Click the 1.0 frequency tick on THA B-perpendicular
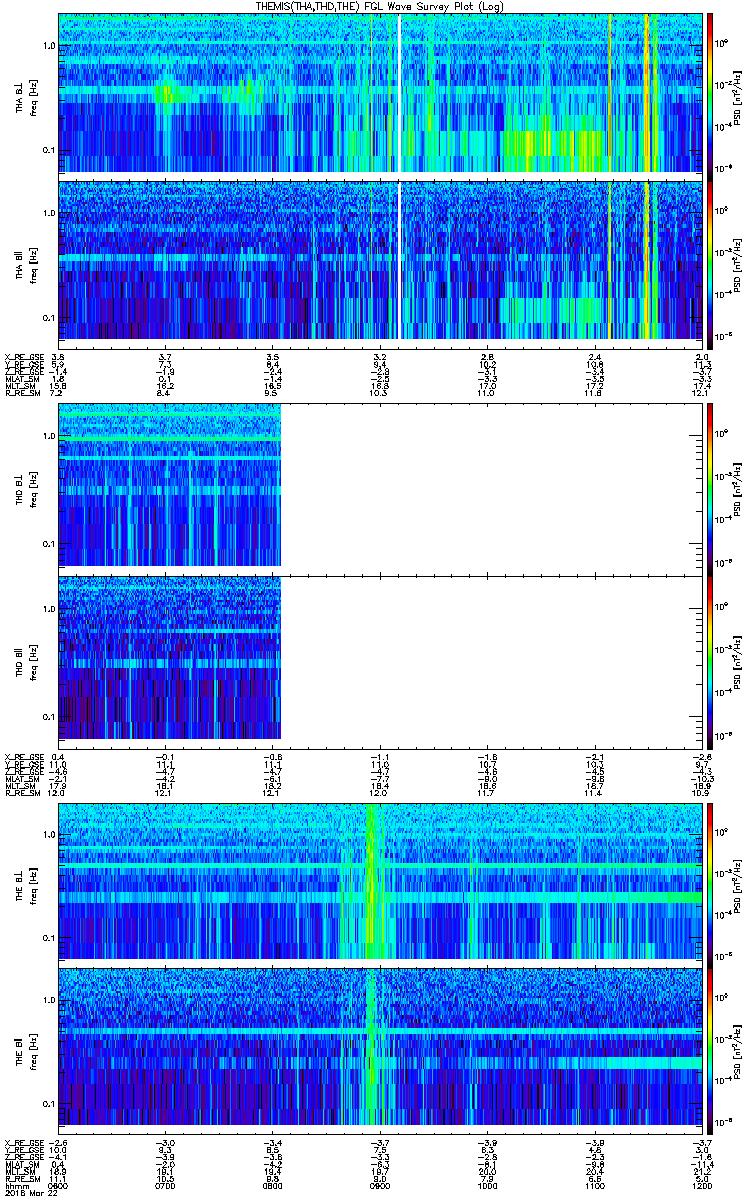 tap(48, 47)
